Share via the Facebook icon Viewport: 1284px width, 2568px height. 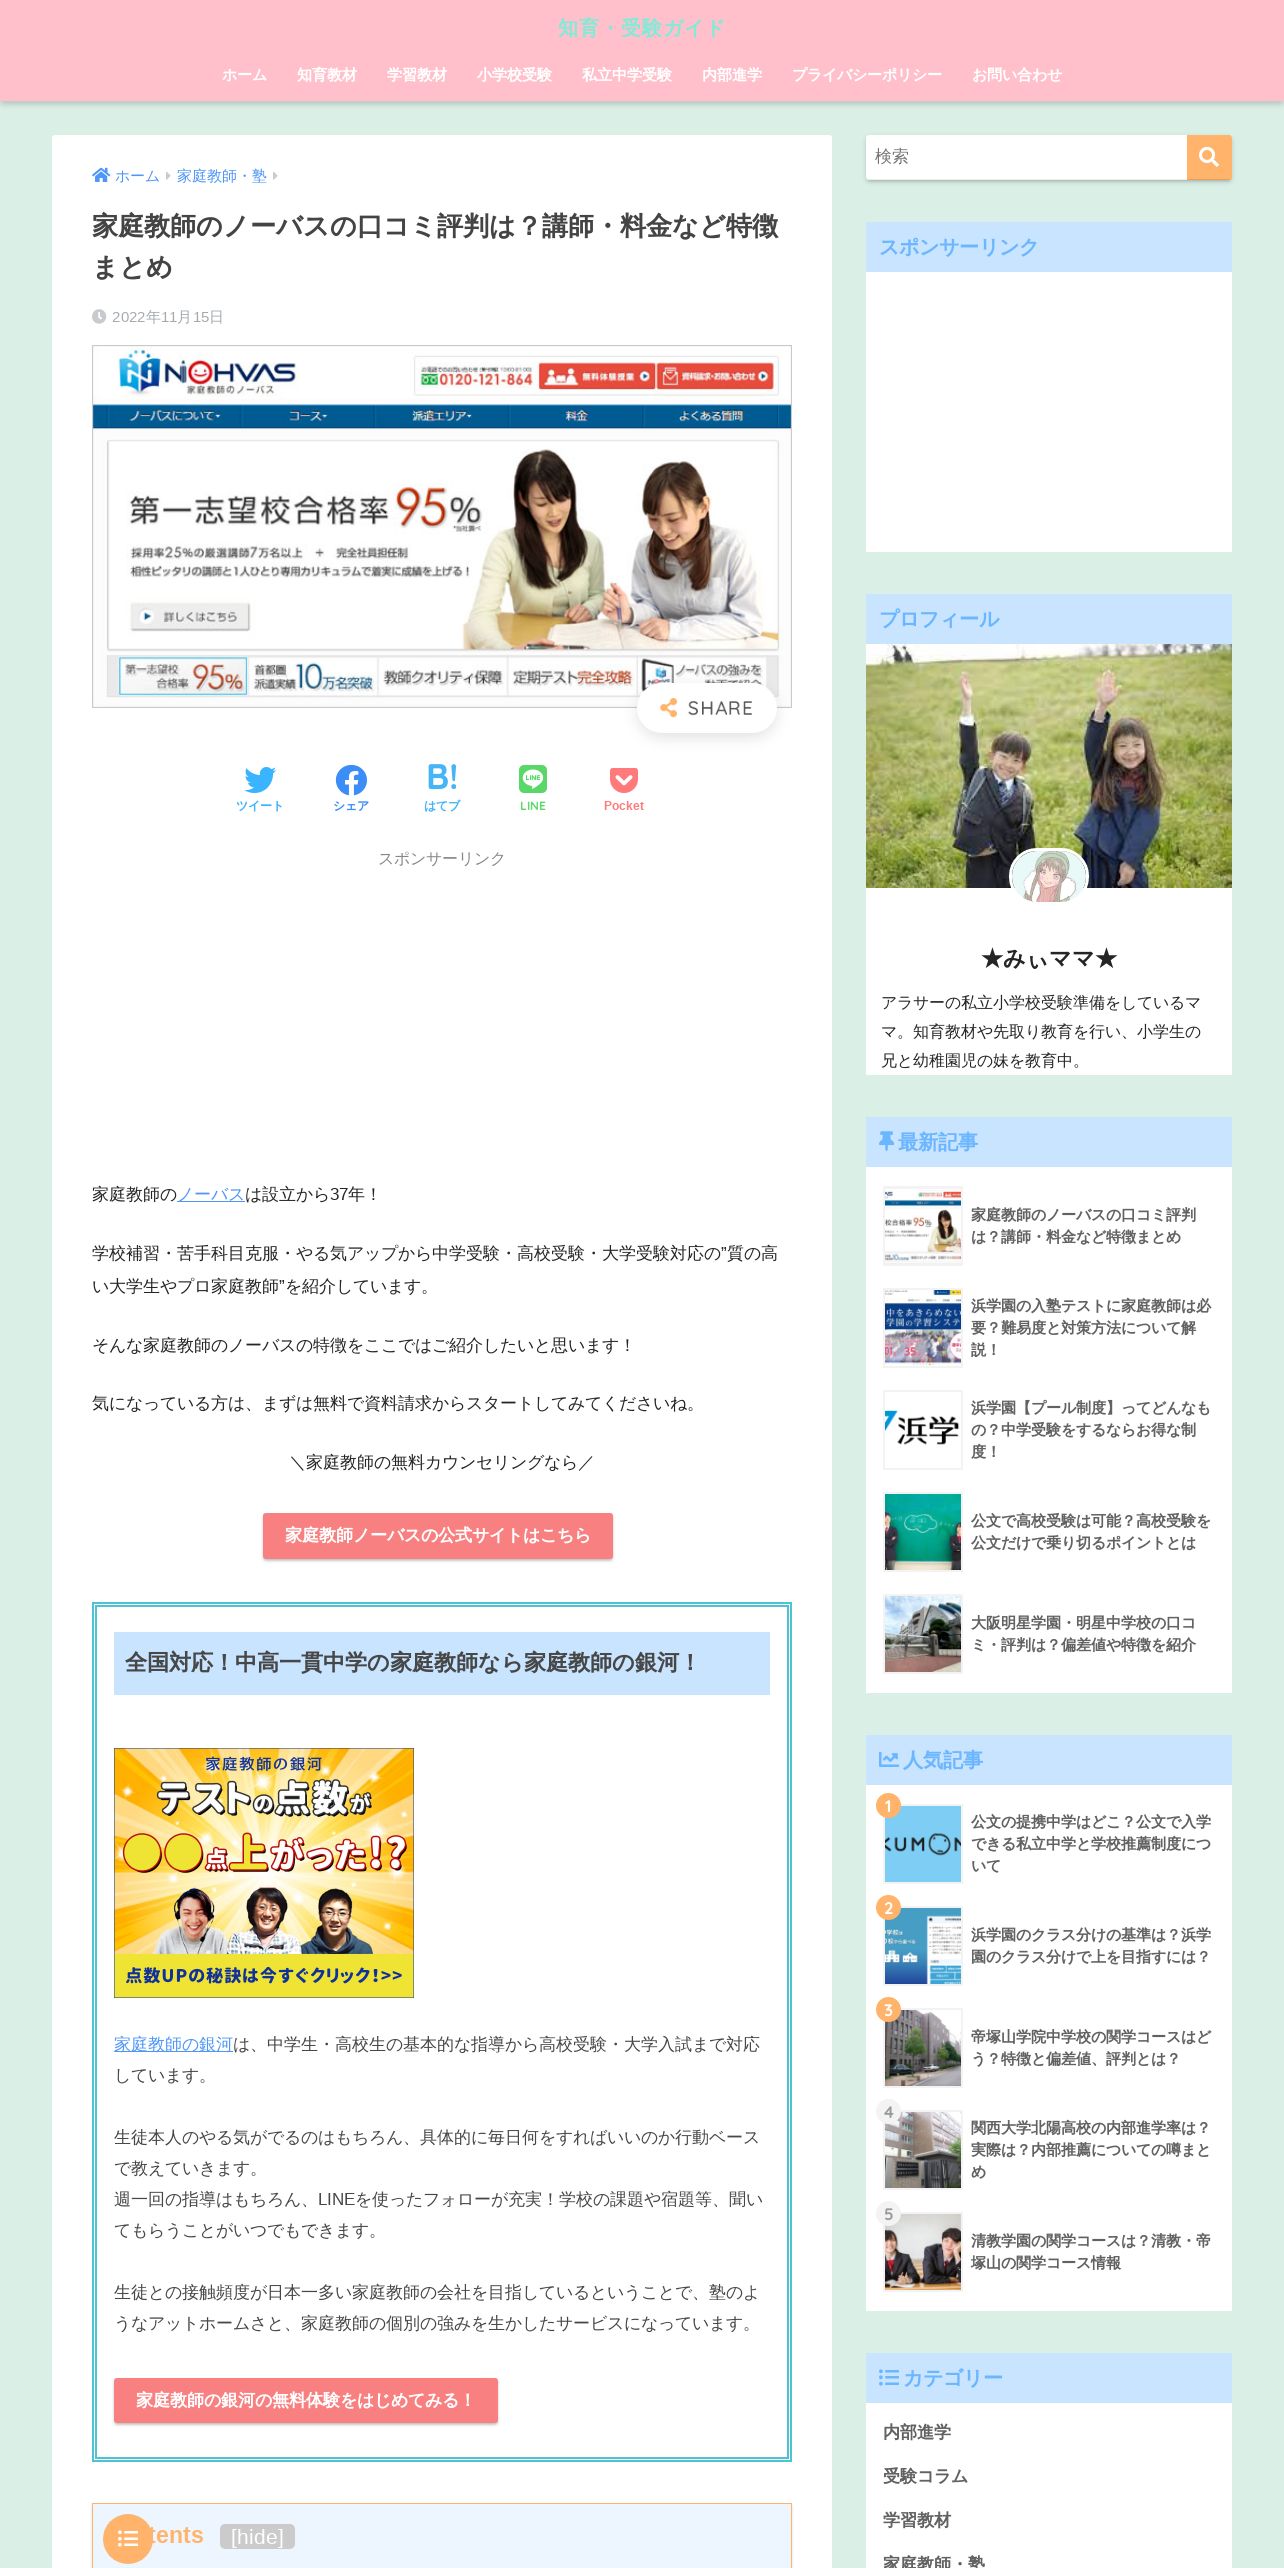coord(351,788)
